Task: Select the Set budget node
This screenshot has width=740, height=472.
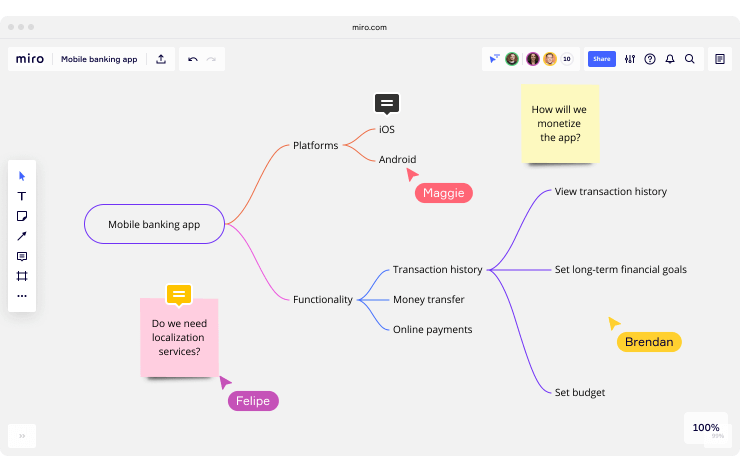Action: click(580, 392)
